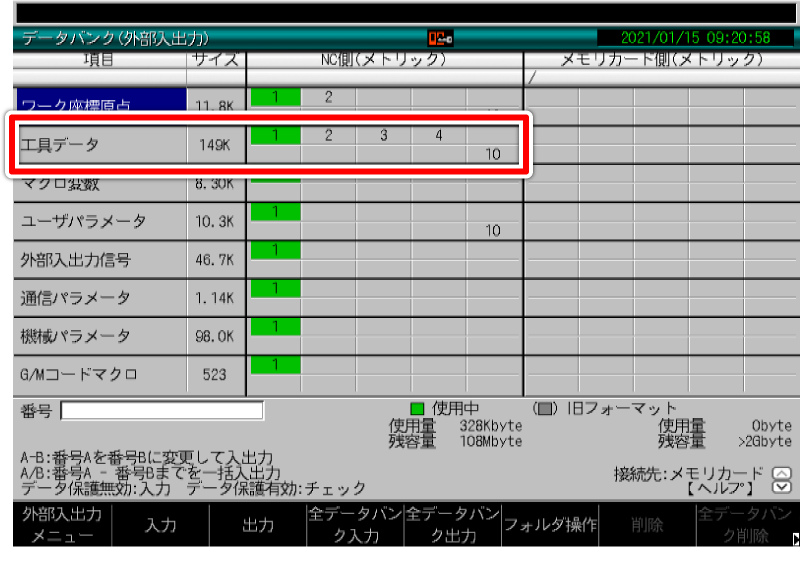Focus the 番号 input field
This screenshot has height=566, width=800.
coord(162,410)
